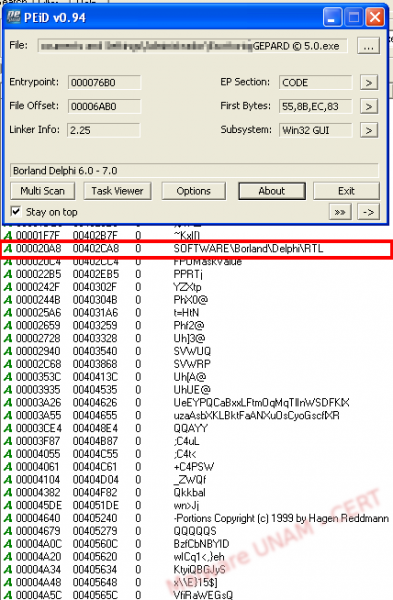Click the Exit button

[346, 191]
